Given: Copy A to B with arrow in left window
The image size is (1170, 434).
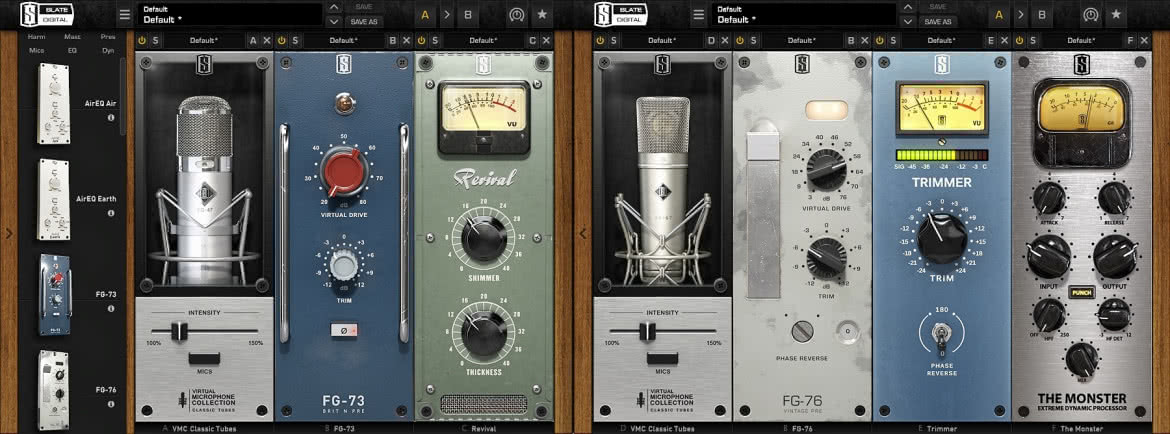Looking at the screenshot, I should 447,14.
